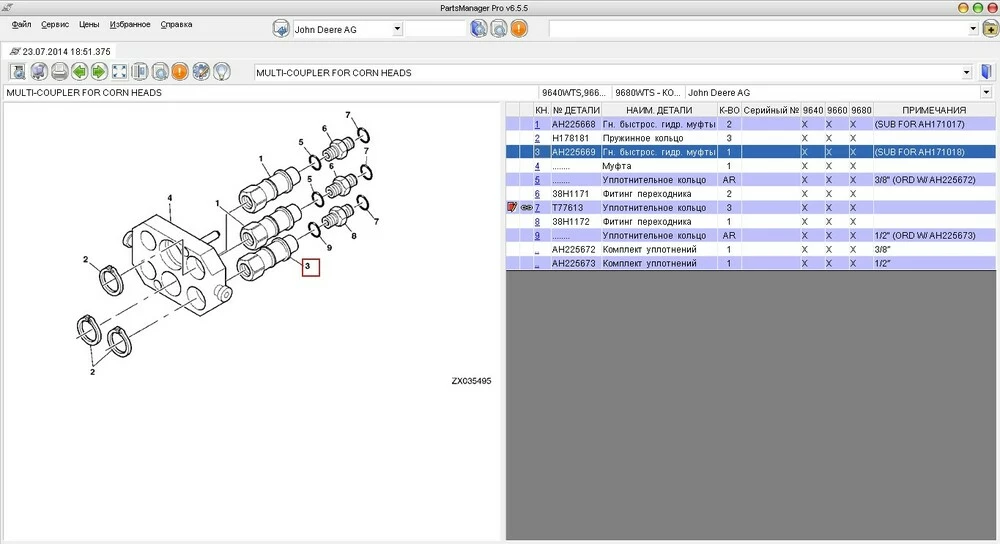The width and height of the screenshot is (1000, 544).
Task: Open the Избранное menu
Action: 131,24
